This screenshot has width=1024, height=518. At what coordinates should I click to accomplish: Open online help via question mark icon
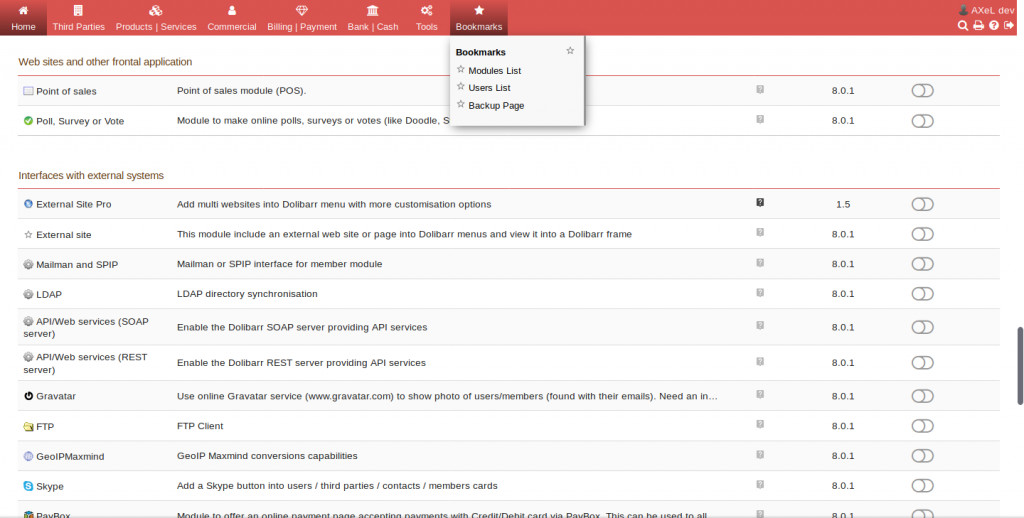[x=994, y=25]
